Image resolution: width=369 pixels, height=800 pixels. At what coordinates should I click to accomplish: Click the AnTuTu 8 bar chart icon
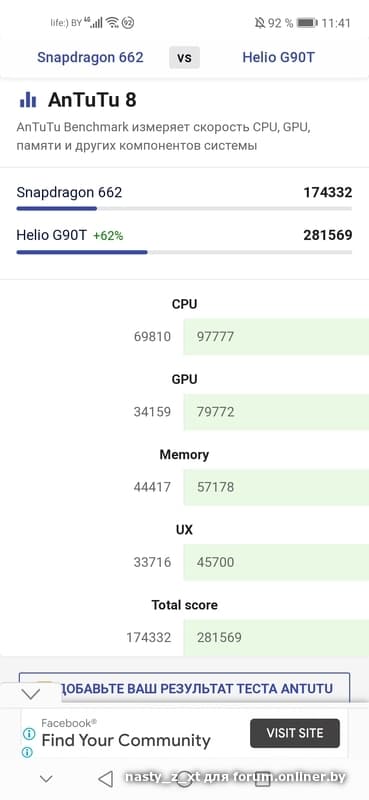28,100
